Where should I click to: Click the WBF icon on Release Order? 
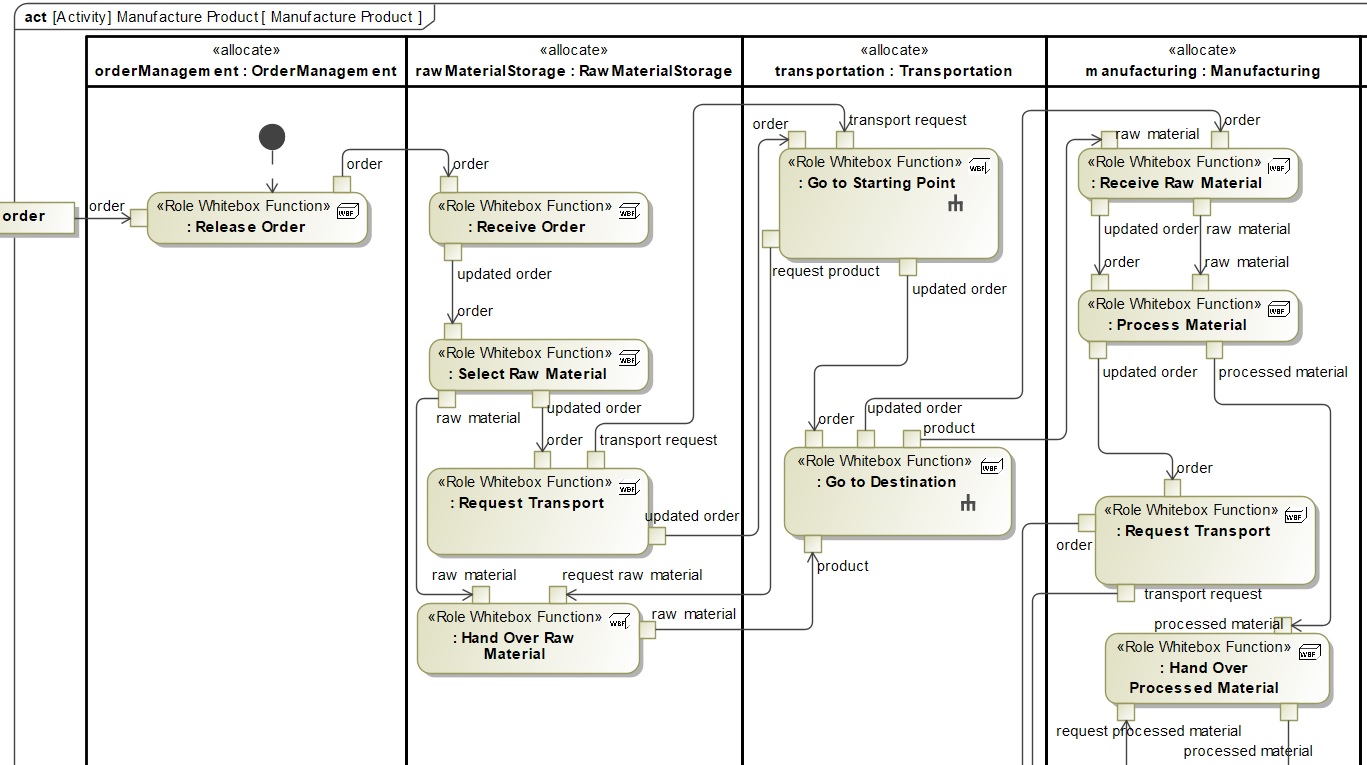click(349, 211)
